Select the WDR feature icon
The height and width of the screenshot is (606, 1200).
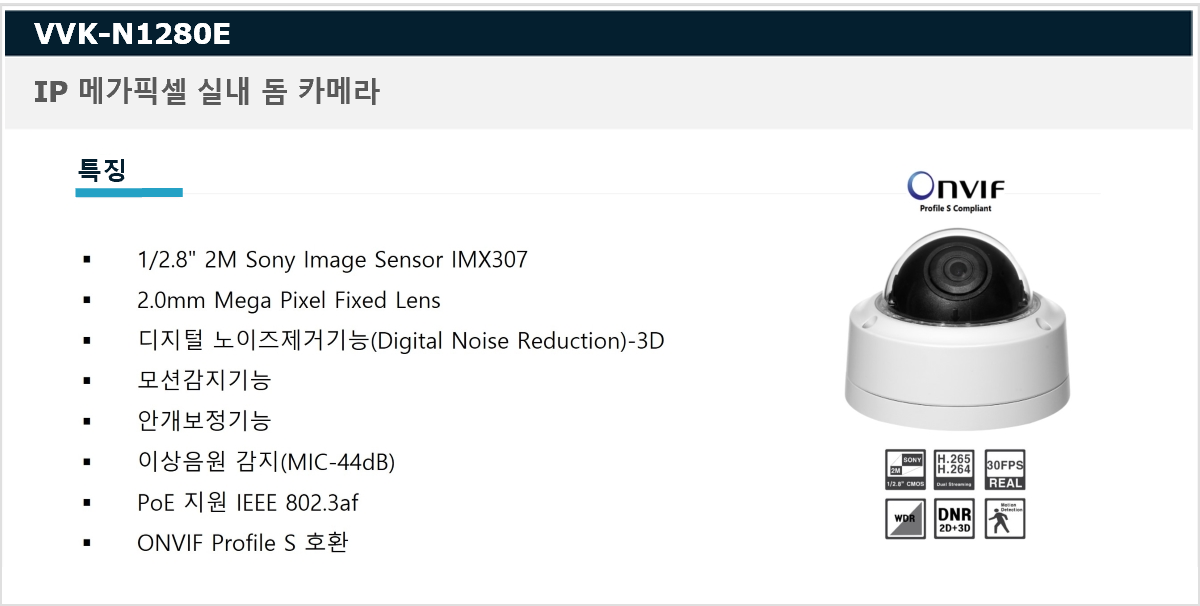point(905,518)
